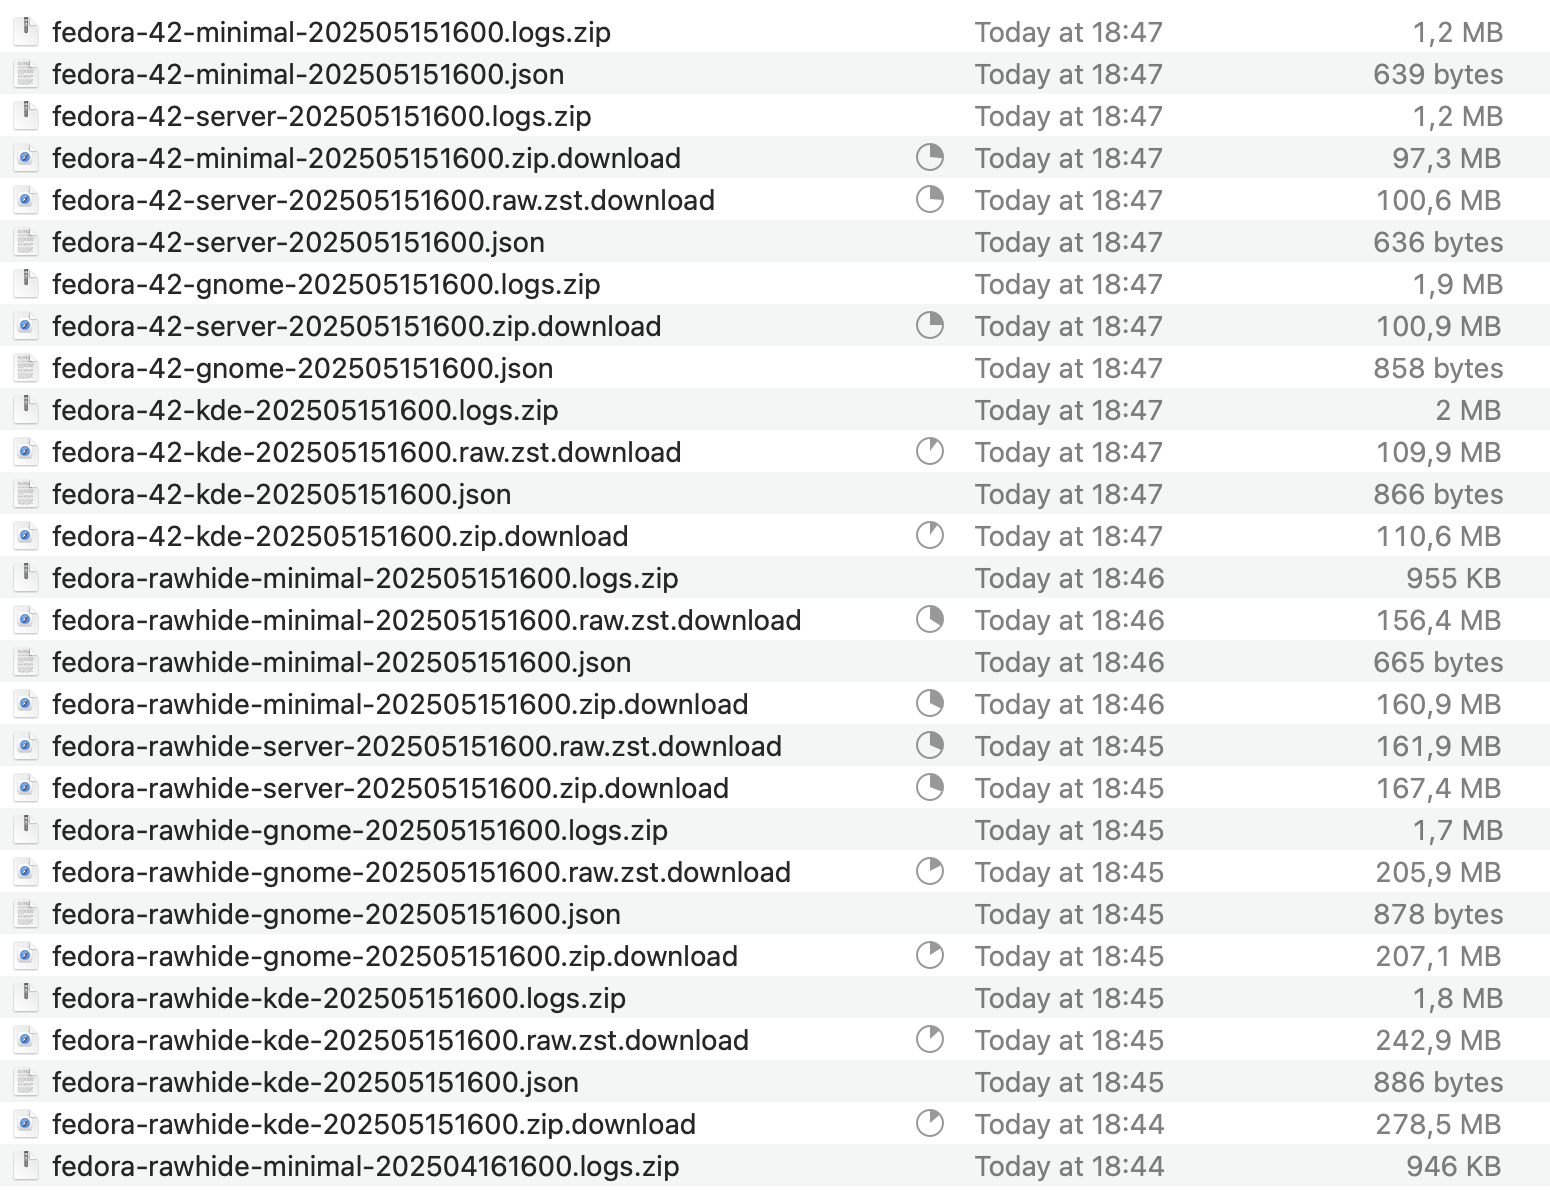Select file name fedora-rawhide-server-202505151600.zip.download
The height and width of the screenshot is (1190, 1550).
coord(390,788)
